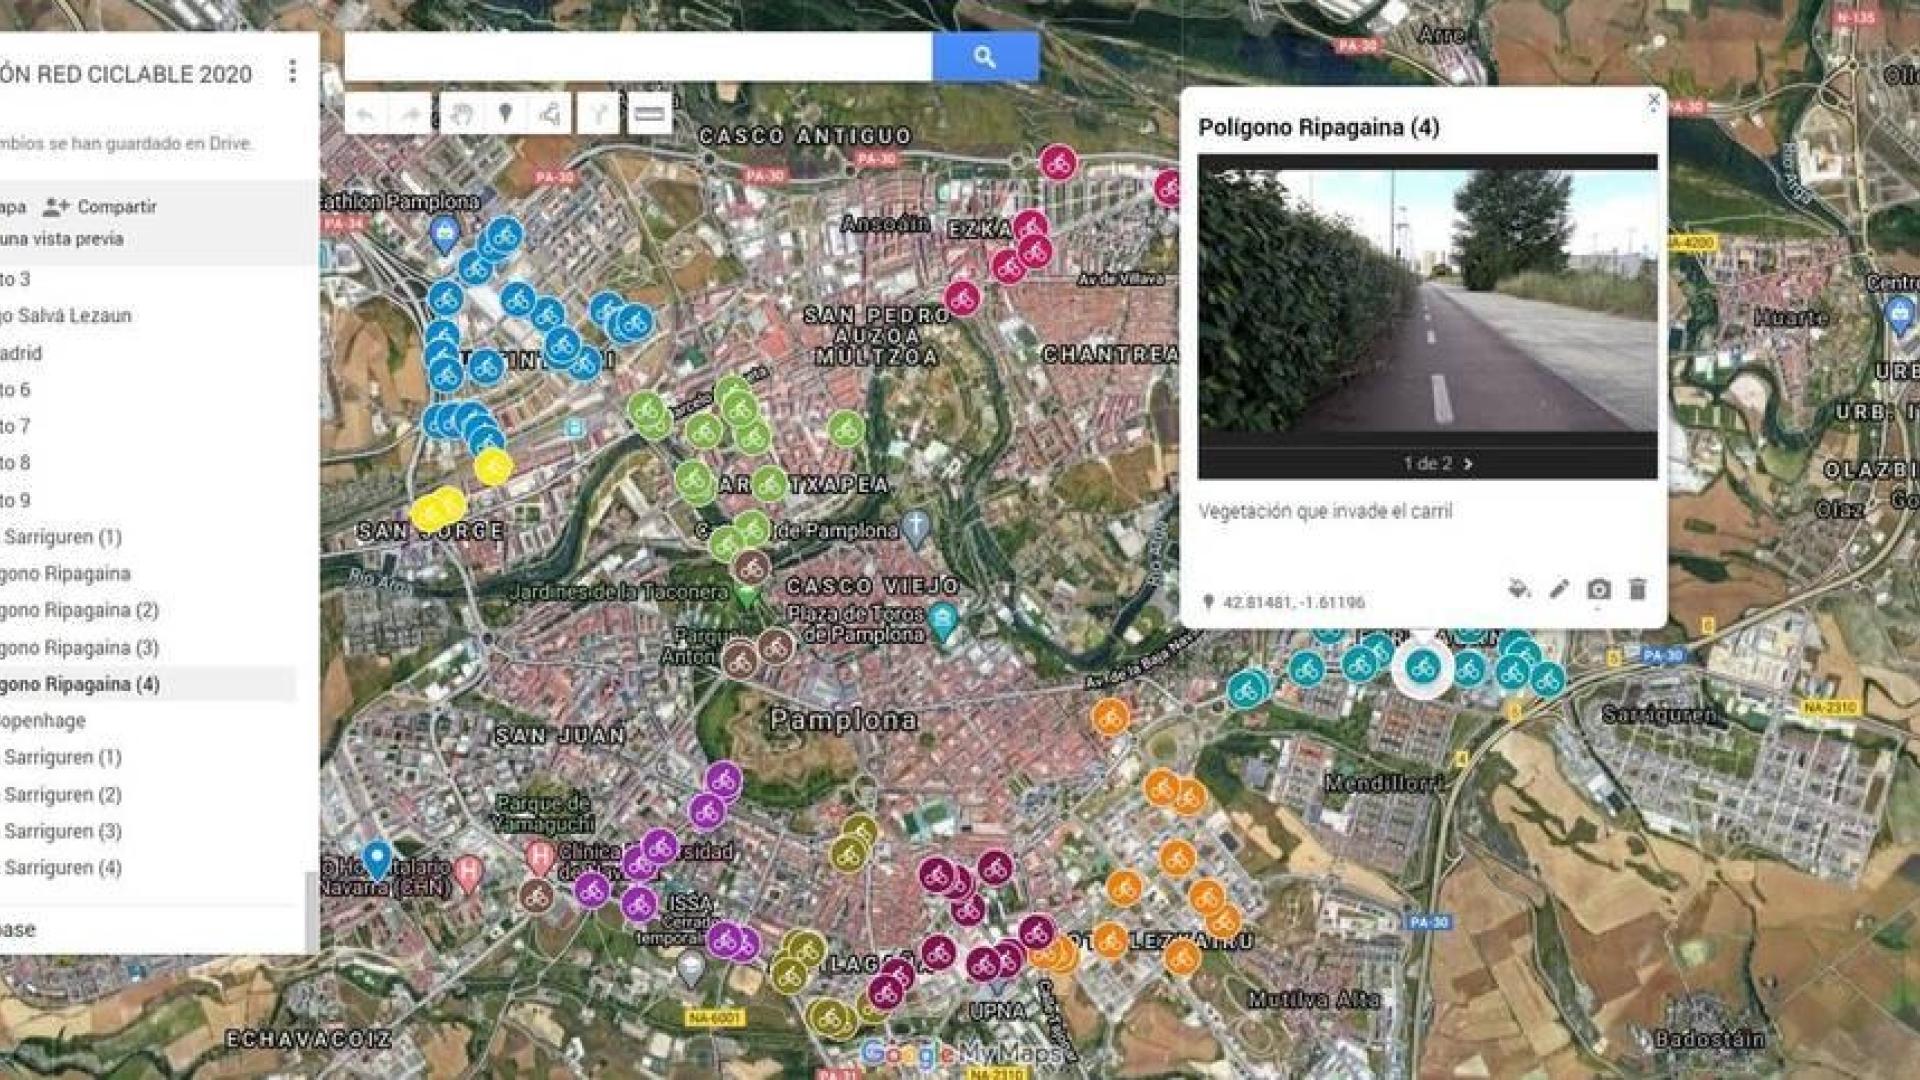Viewport: 1920px width, 1080px height.
Task: Delete the marker with the trash icon
Action: (1638, 590)
